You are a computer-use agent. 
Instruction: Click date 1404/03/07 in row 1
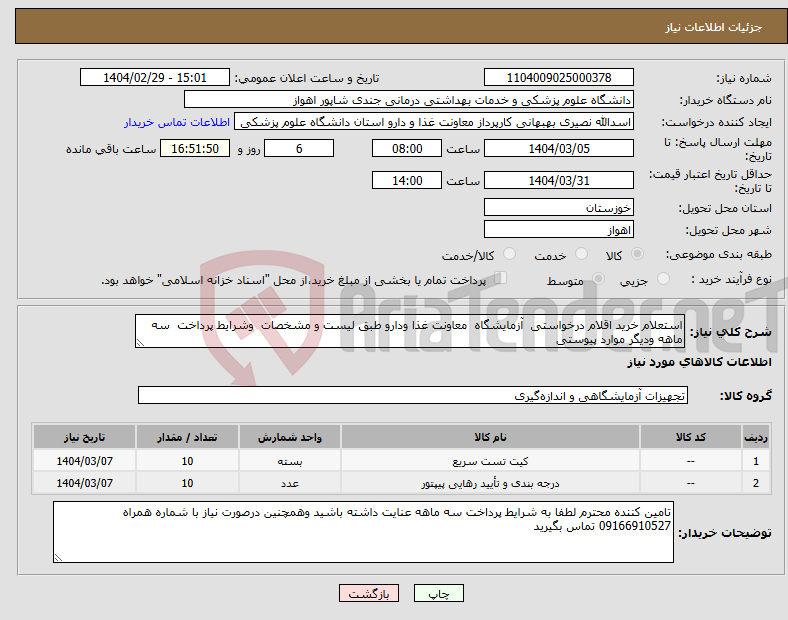[x=84, y=461]
